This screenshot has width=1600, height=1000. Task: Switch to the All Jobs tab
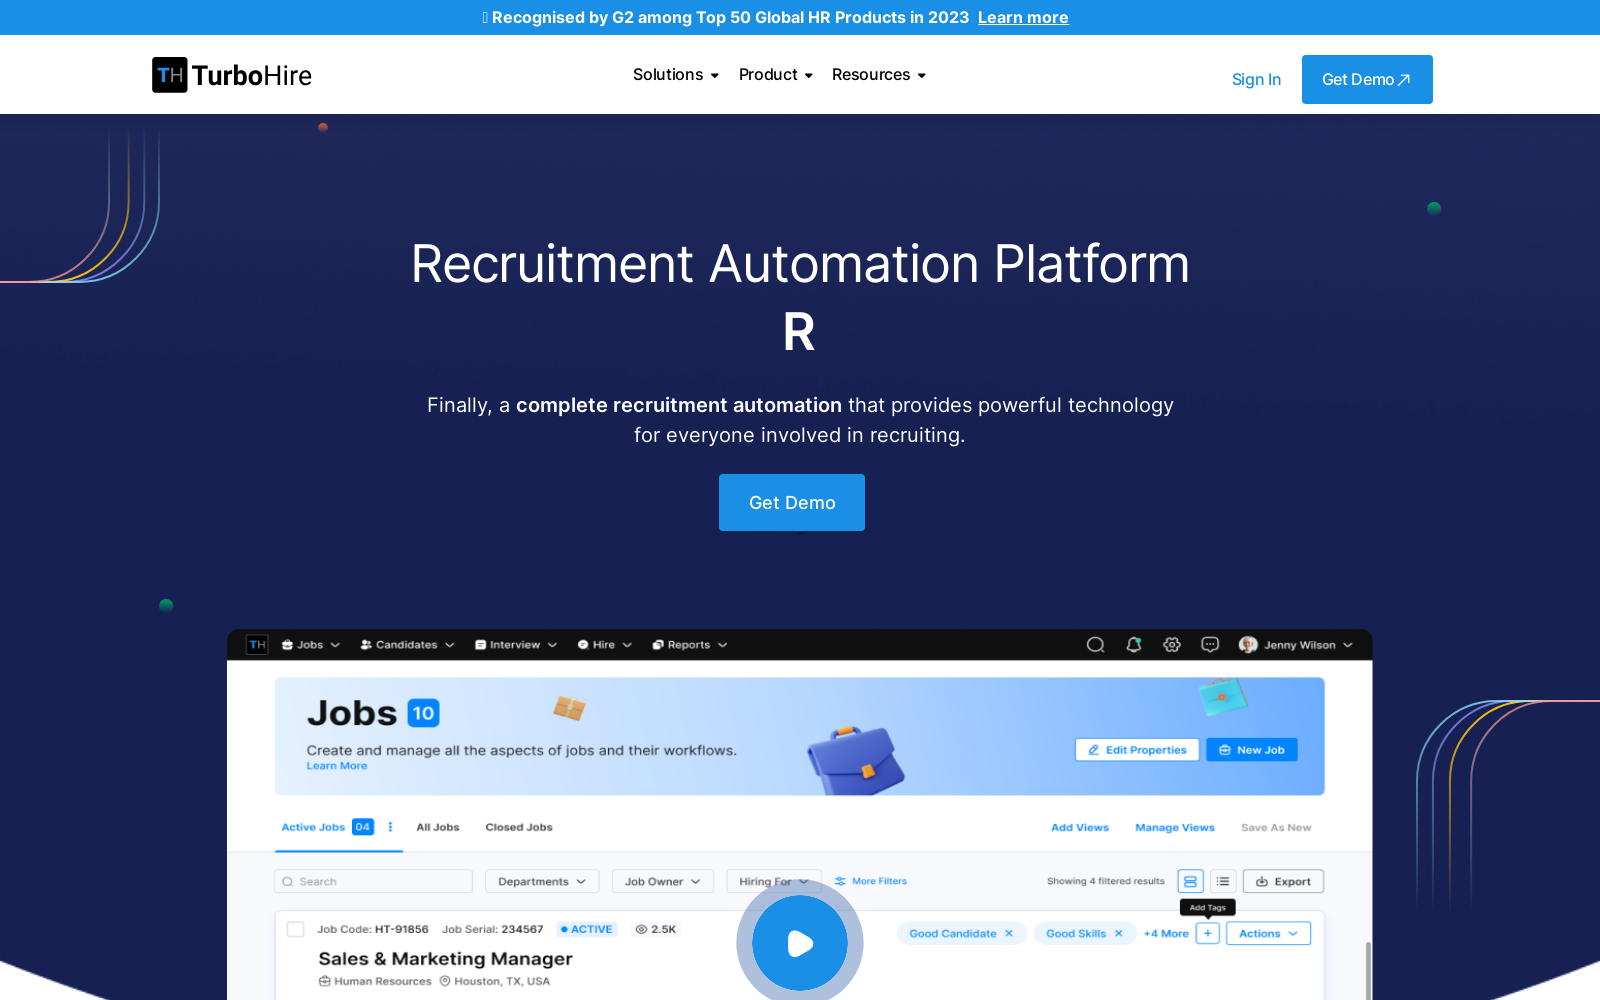click(x=438, y=827)
